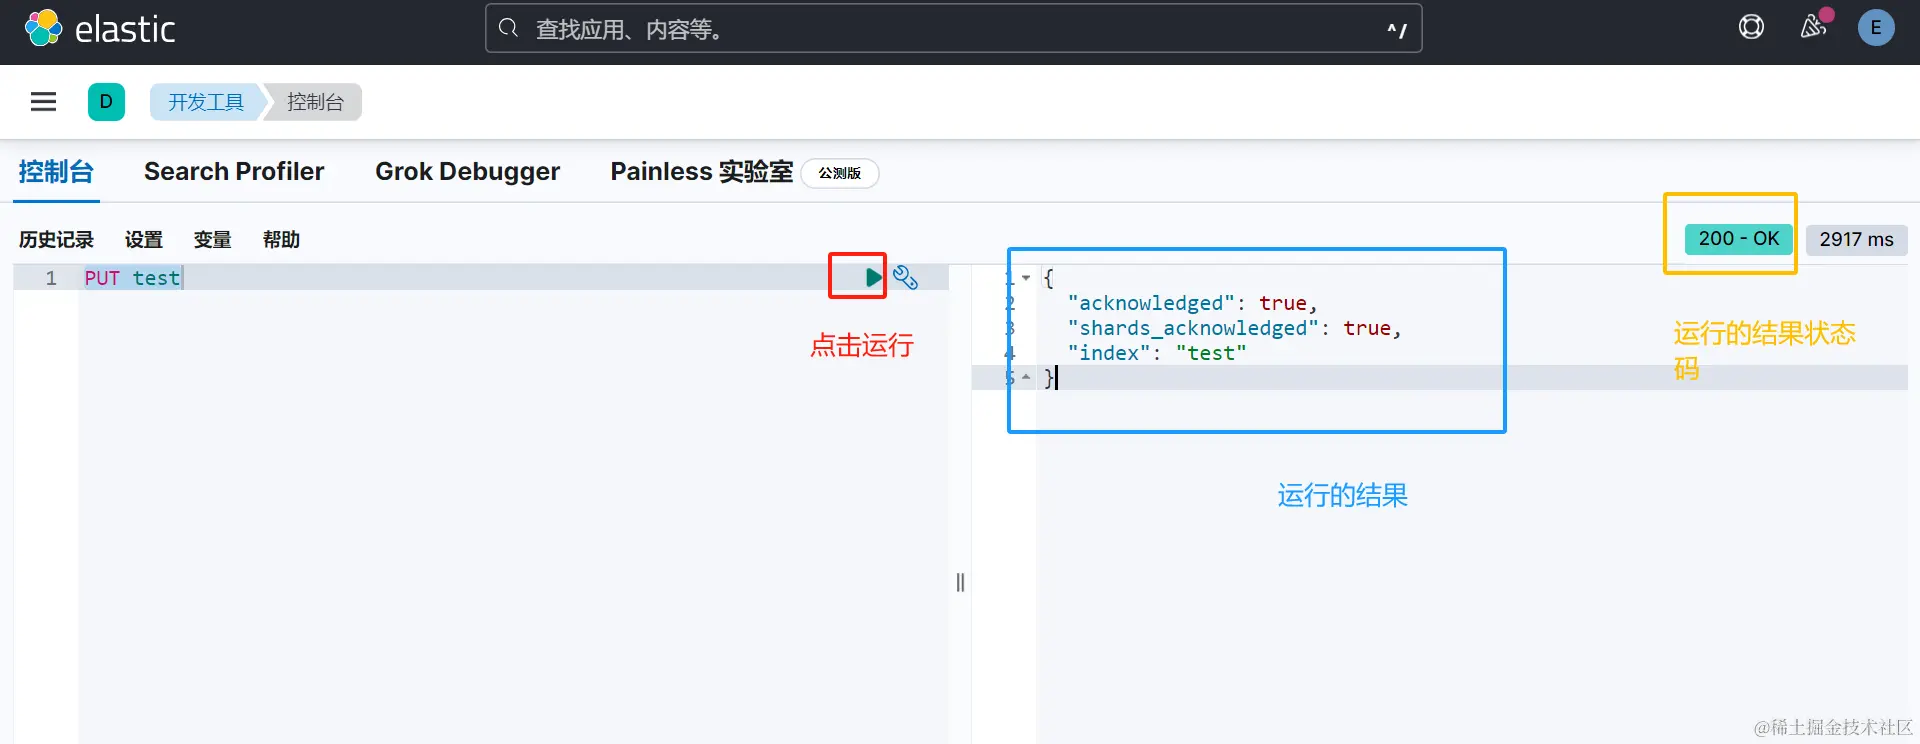
Task: Open the E user account avatar
Action: (x=1876, y=28)
